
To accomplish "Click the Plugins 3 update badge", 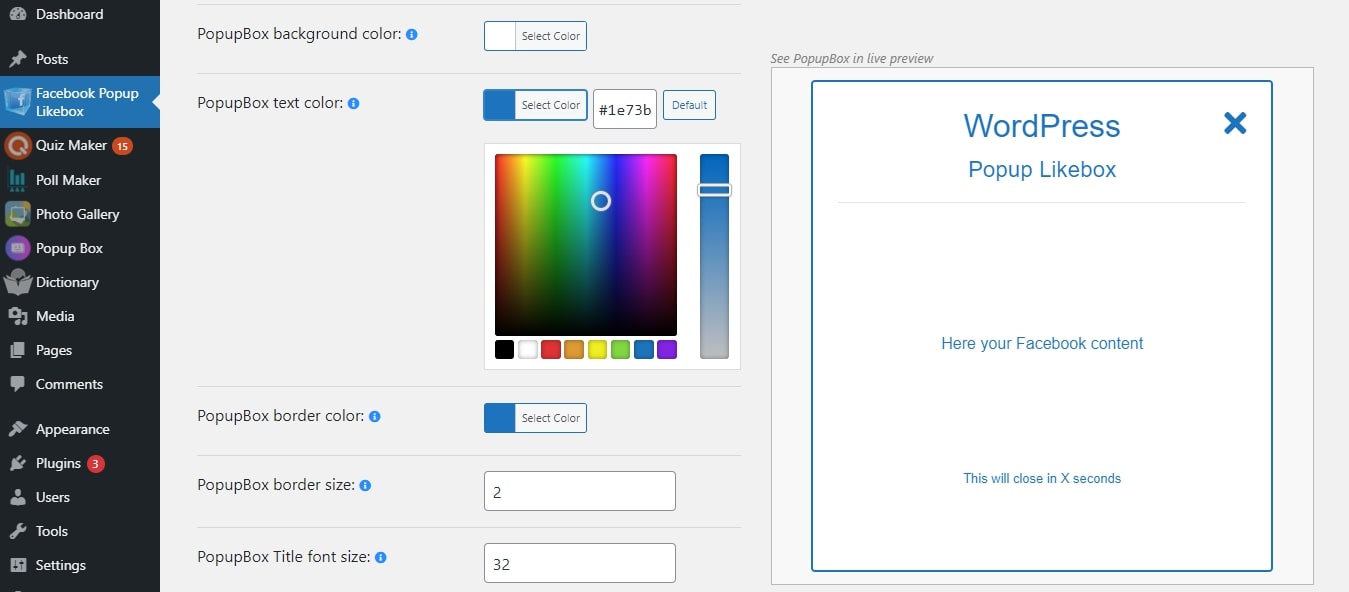I will click(x=95, y=464).
